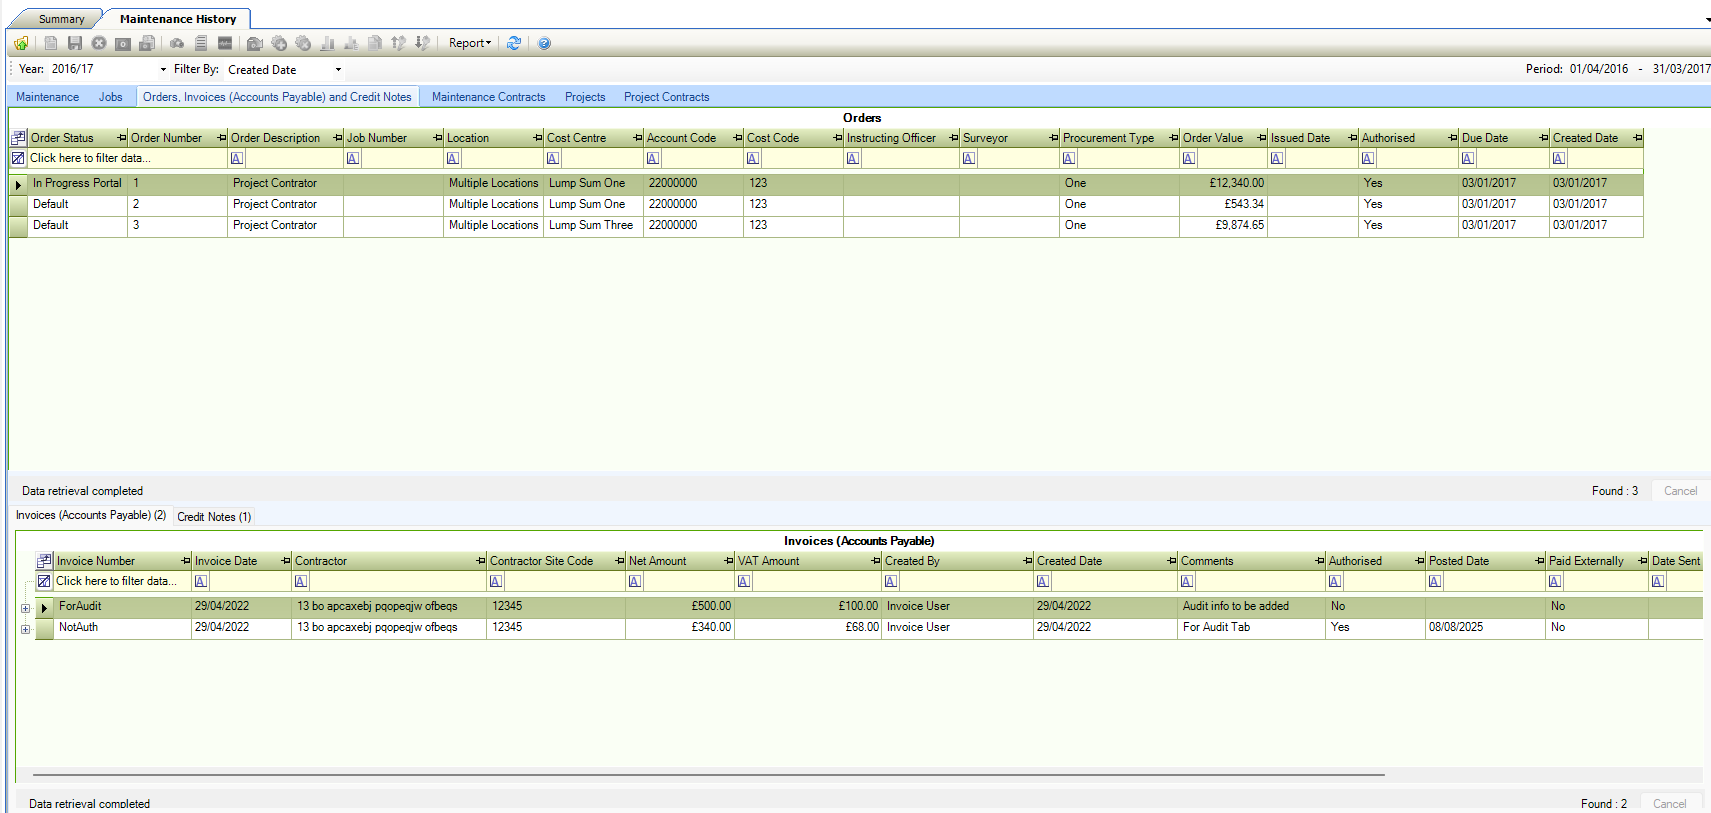Pin the Invoice Number column
Viewport: 1711px width, 813px height.
[x=186, y=561]
